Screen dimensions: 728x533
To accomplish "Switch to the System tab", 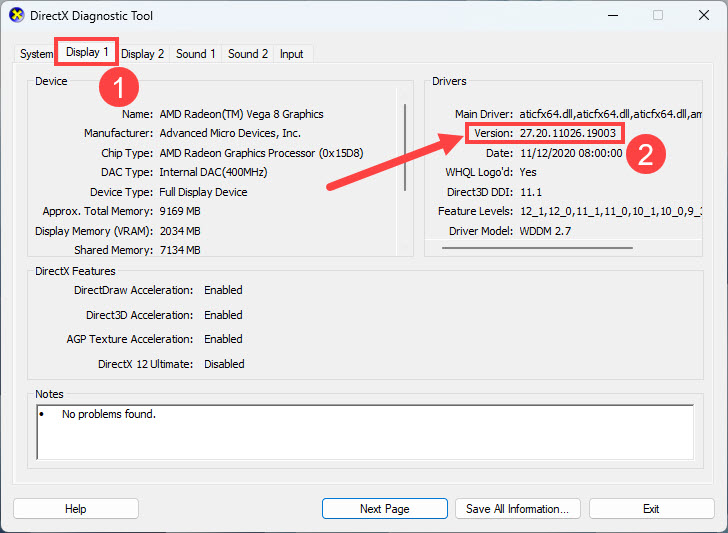I will [36, 54].
